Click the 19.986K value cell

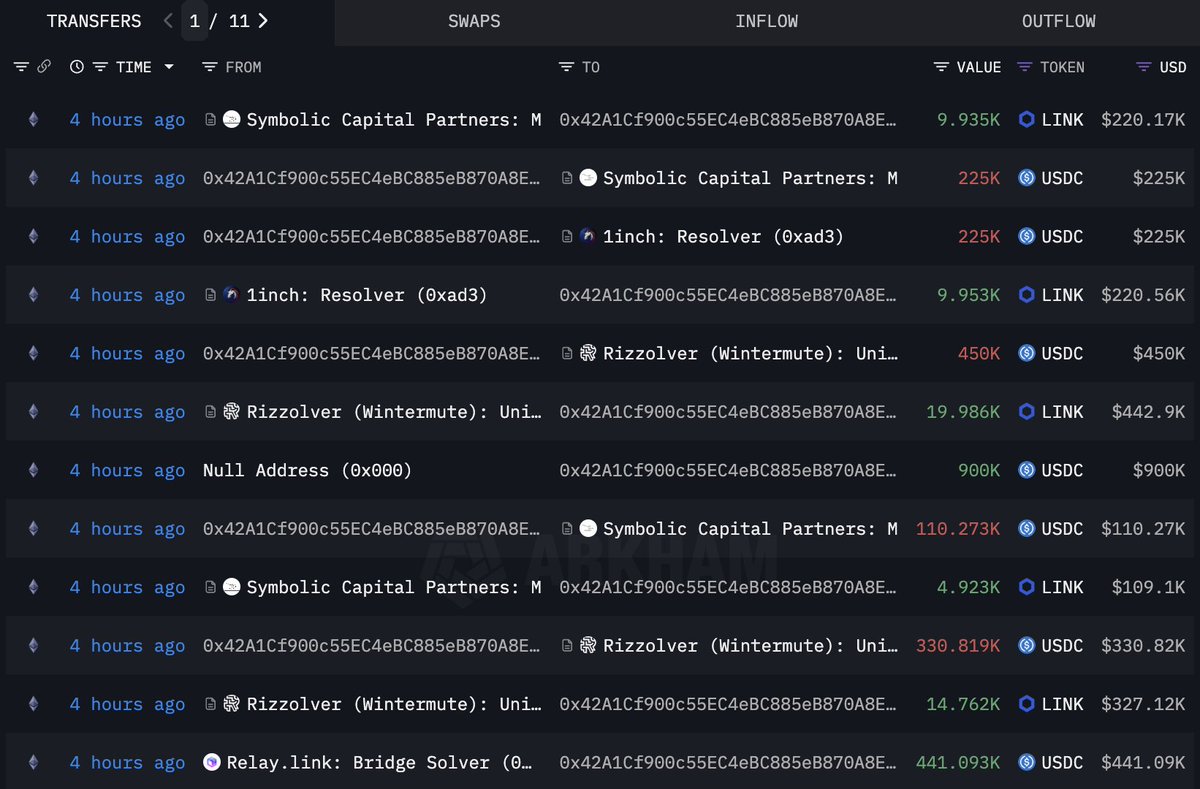[963, 411]
